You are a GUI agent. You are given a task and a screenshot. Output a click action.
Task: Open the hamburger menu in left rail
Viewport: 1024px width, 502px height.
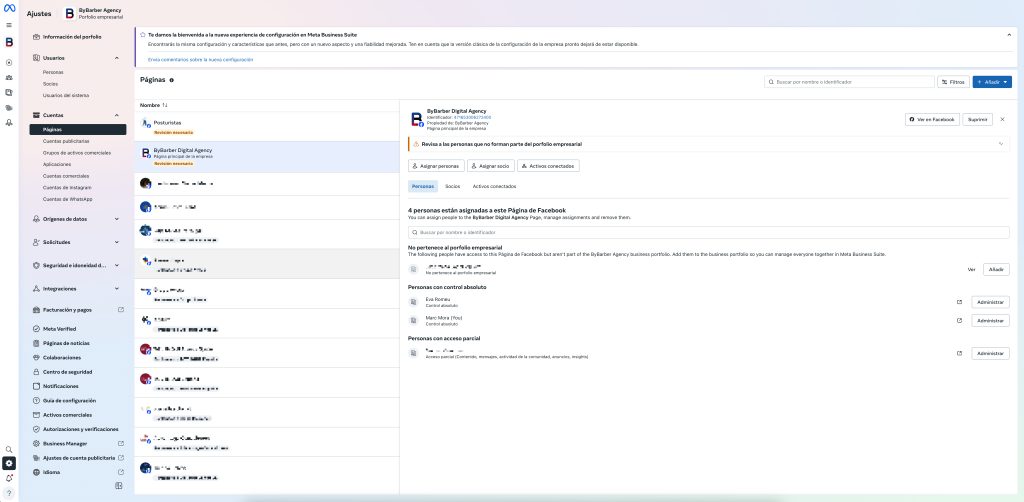tap(9, 25)
